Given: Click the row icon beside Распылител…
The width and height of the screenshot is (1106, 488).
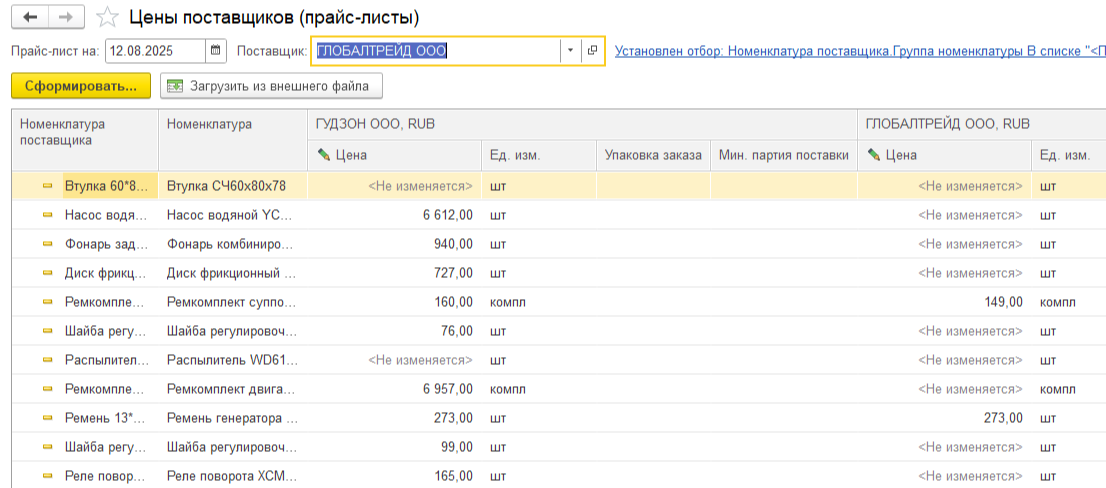Looking at the screenshot, I should (48, 360).
